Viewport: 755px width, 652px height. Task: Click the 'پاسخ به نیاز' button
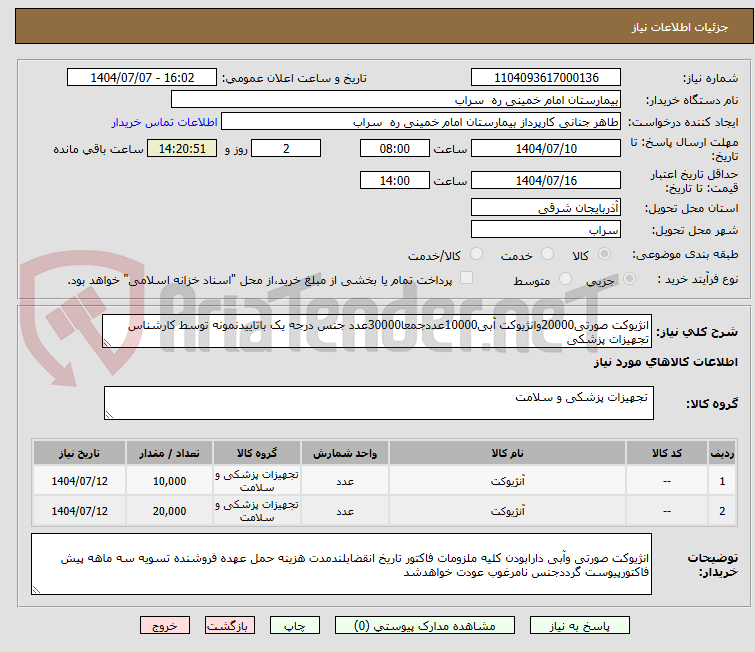(x=579, y=626)
